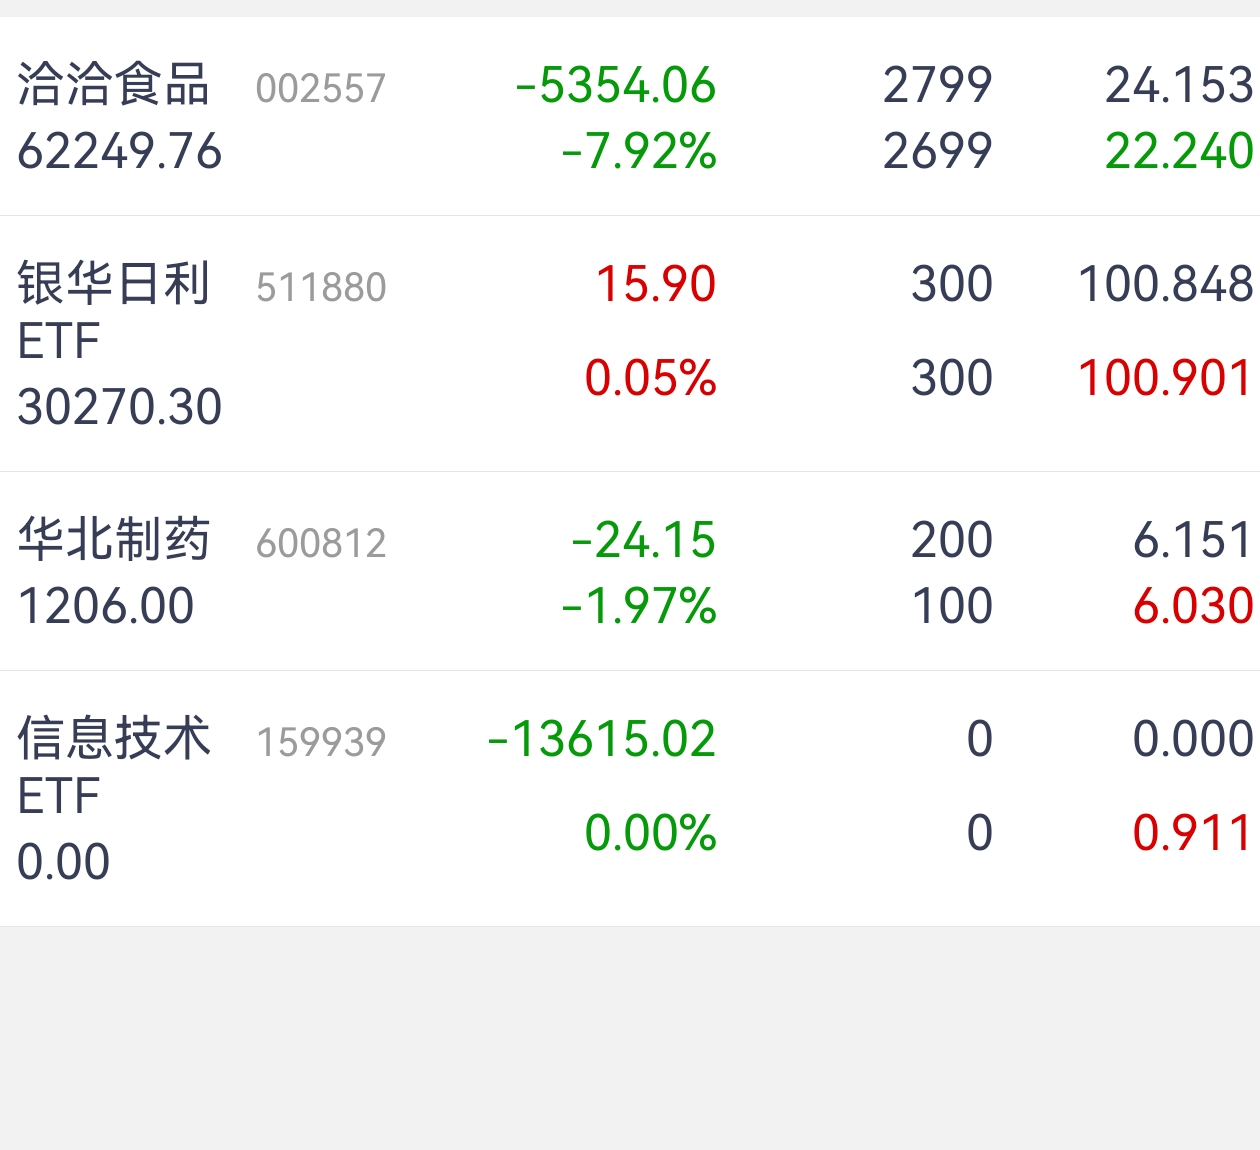Viewport: 1260px width, 1150px height.
Task: Tap stock code 511880
Action: [x=320, y=288]
